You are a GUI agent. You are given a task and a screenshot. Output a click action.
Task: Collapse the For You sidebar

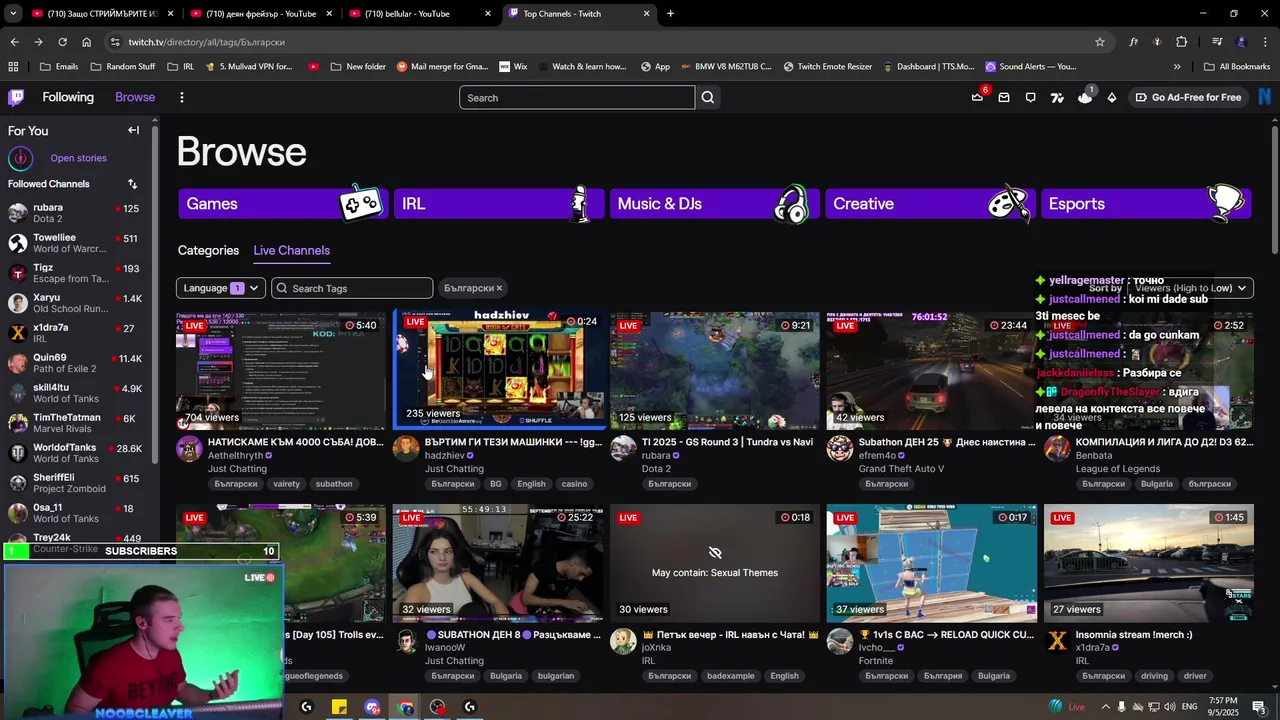pyautogui.click(x=133, y=130)
